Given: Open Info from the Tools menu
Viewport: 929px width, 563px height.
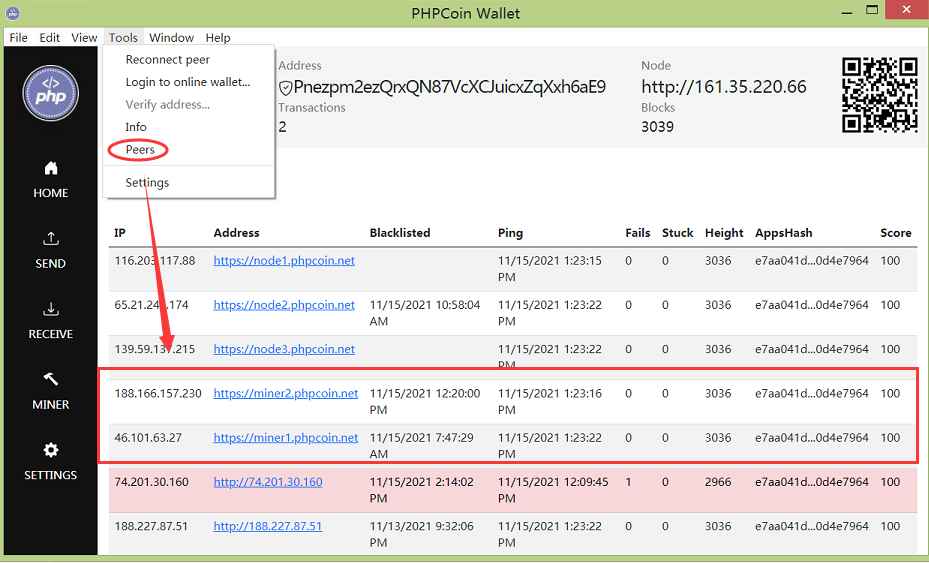Looking at the screenshot, I should (x=136, y=127).
